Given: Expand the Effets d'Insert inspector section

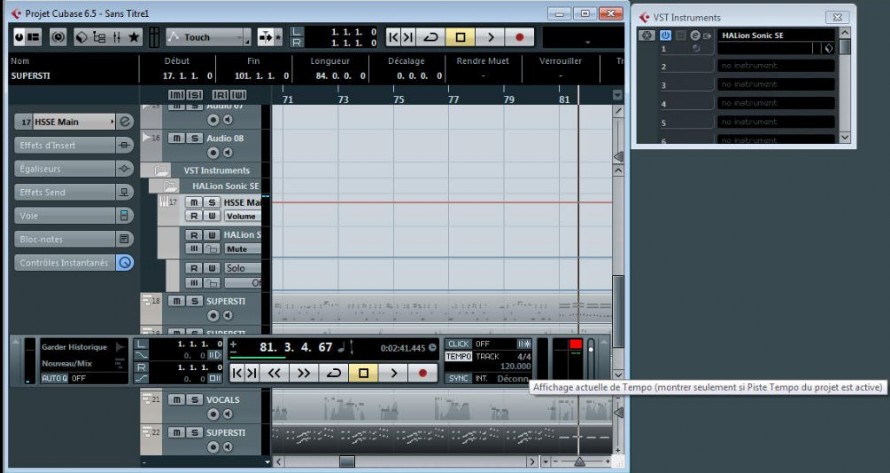Looking at the screenshot, I should tap(65, 145).
